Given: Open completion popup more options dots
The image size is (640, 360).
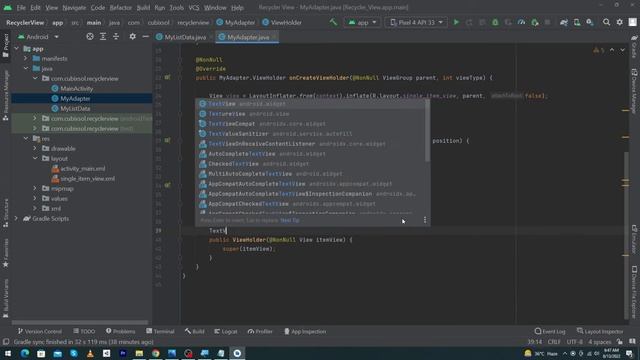Looking at the screenshot, I should (425, 220).
